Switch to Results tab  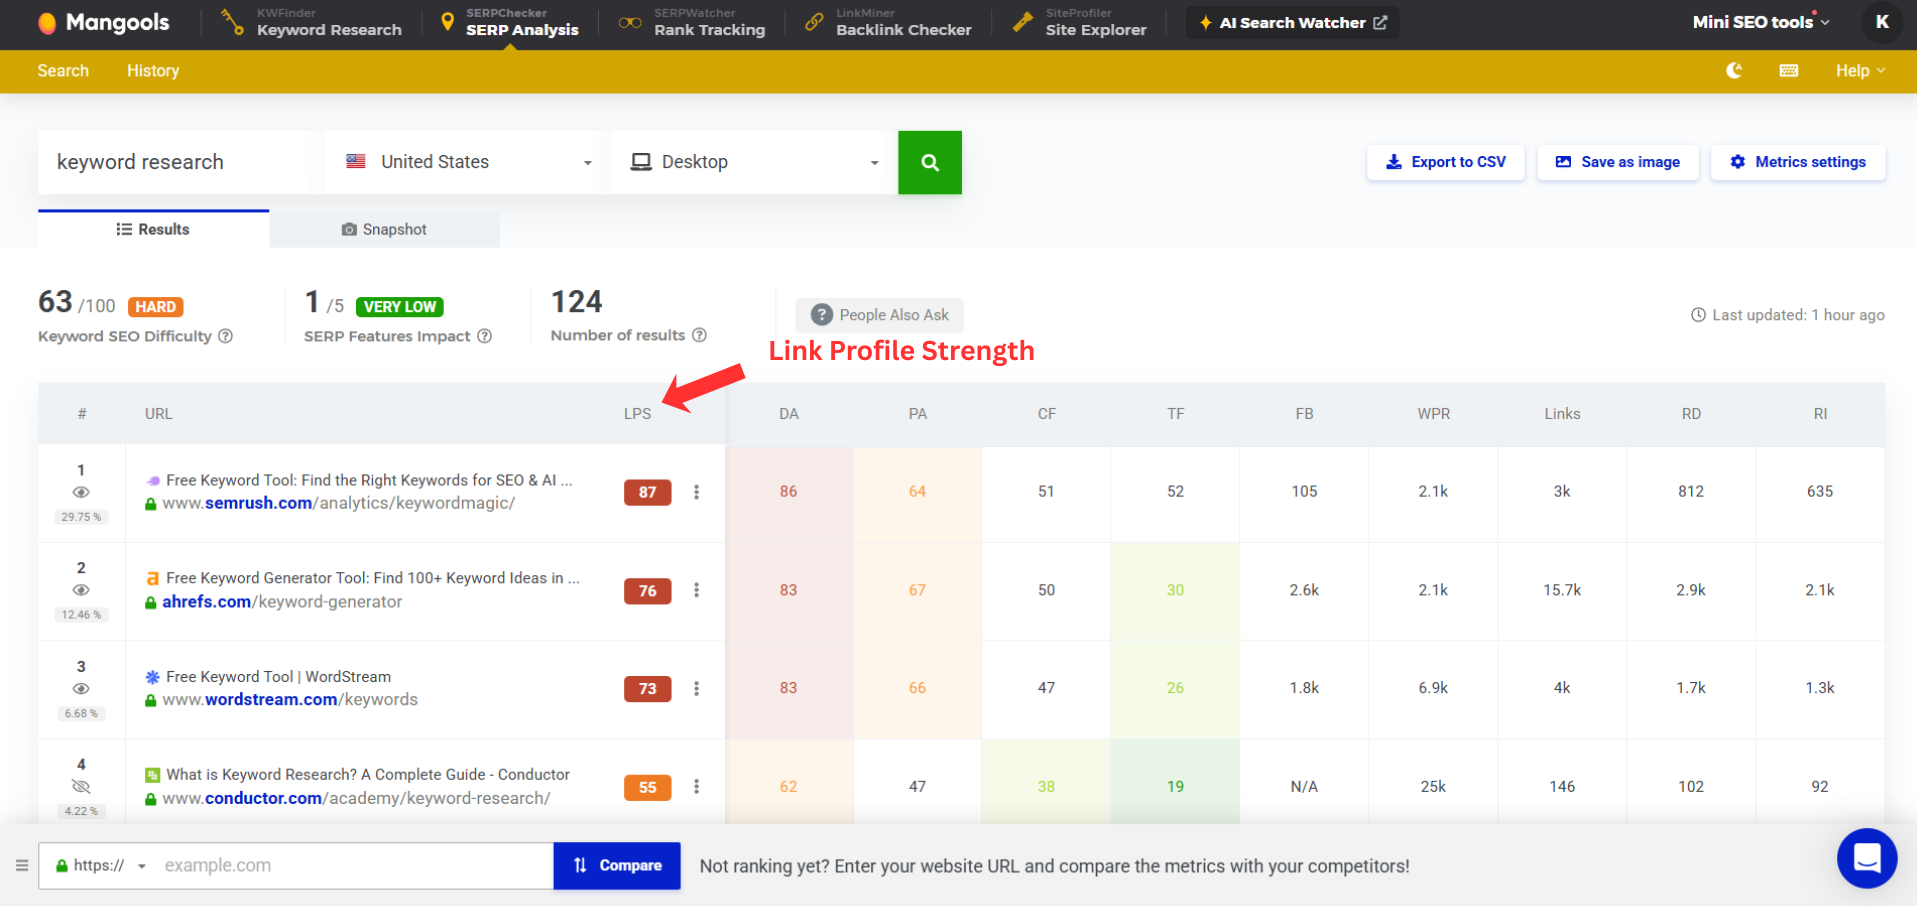point(153,229)
